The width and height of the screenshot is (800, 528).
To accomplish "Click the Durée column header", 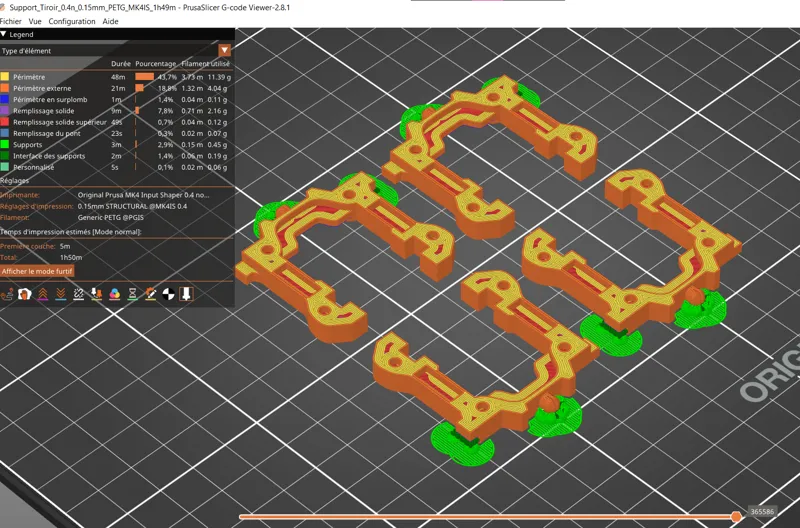I will click(x=121, y=64).
